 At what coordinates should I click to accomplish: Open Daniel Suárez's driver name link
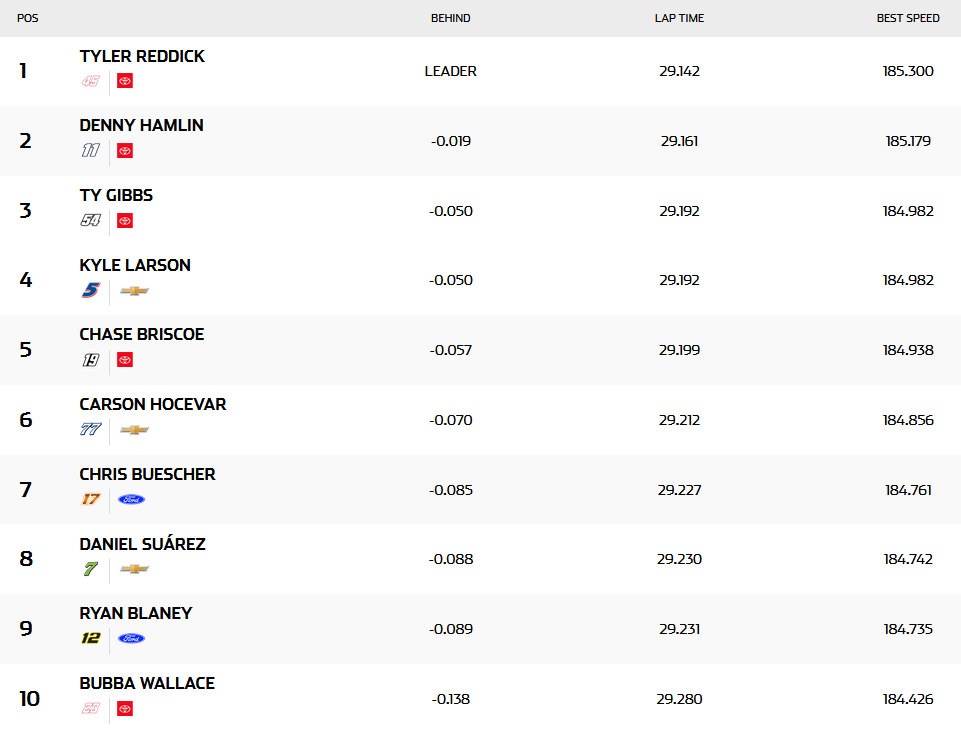(142, 544)
